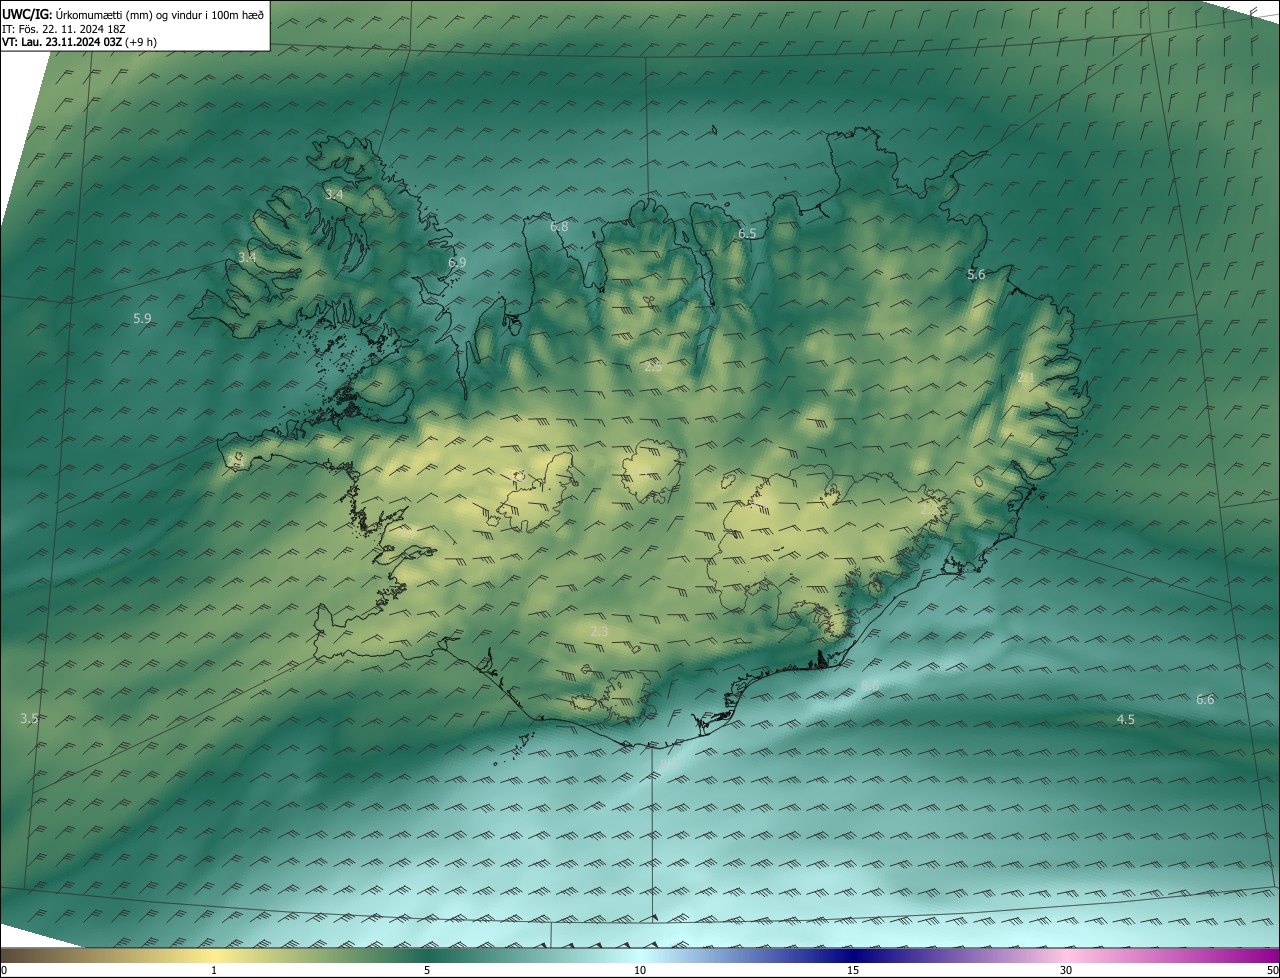This screenshot has height=978, width=1280.
Task: Click the 8.6 value label off the southeast coast
Action: click(x=870, y=686)
